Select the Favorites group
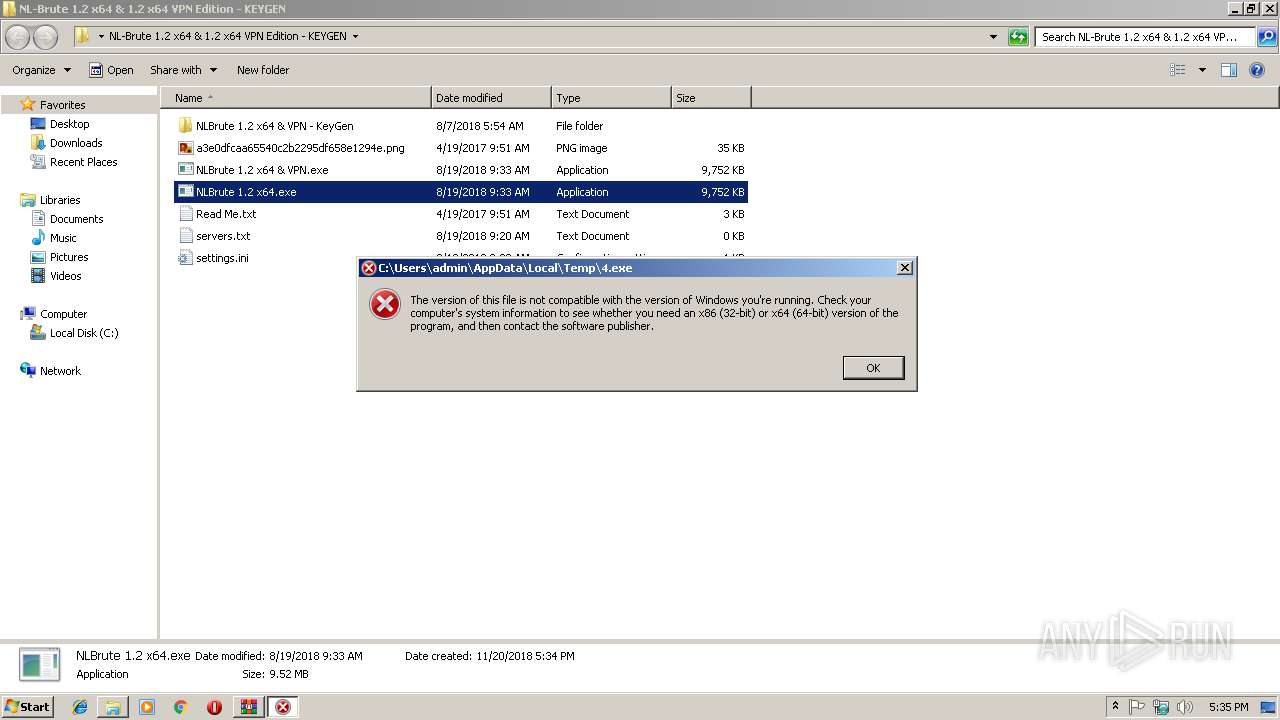1280x720 pixels. pyautogui.click(x=62, y=105)
